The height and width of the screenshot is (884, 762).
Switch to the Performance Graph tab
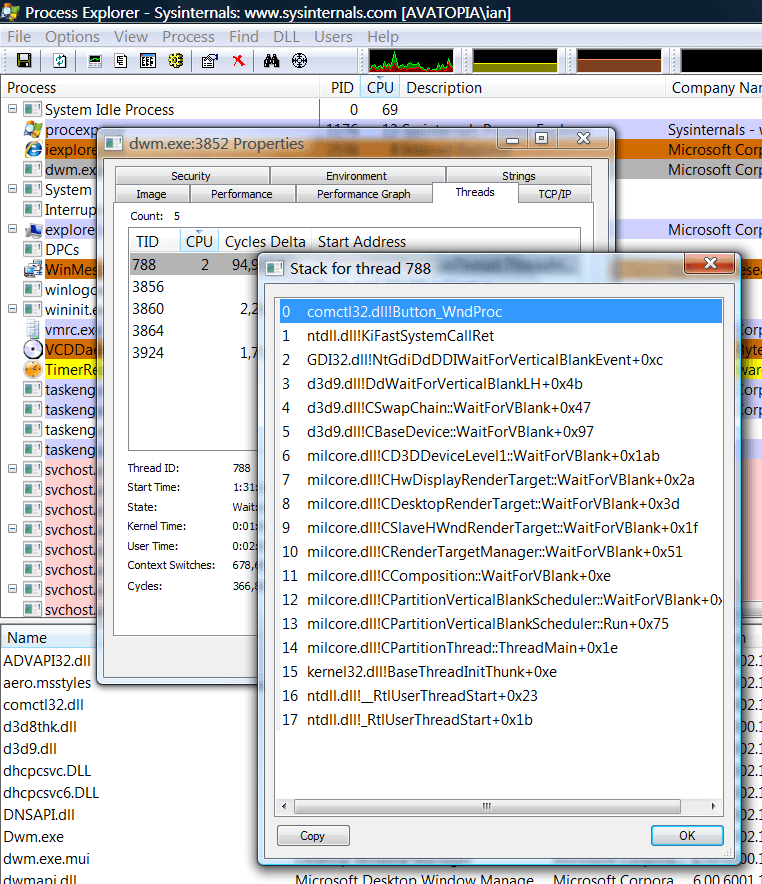[363, 194]
